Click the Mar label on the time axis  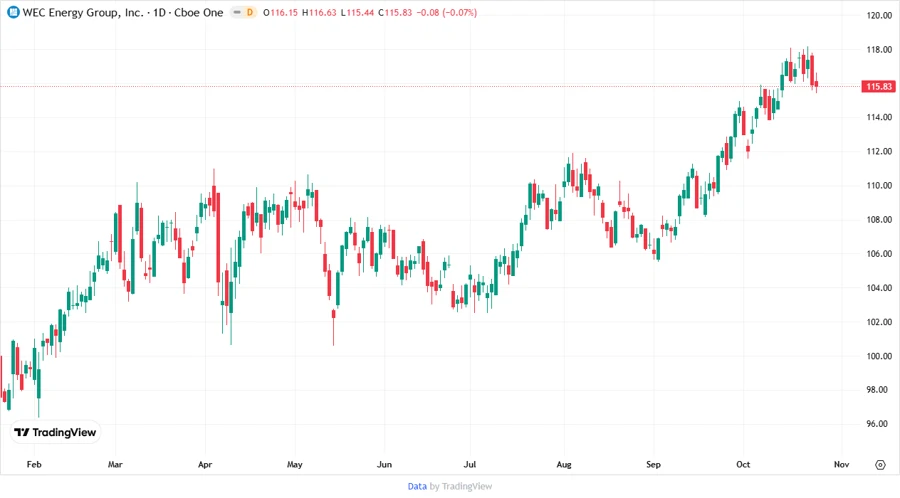pyautogui.click(x=115, y=464)
